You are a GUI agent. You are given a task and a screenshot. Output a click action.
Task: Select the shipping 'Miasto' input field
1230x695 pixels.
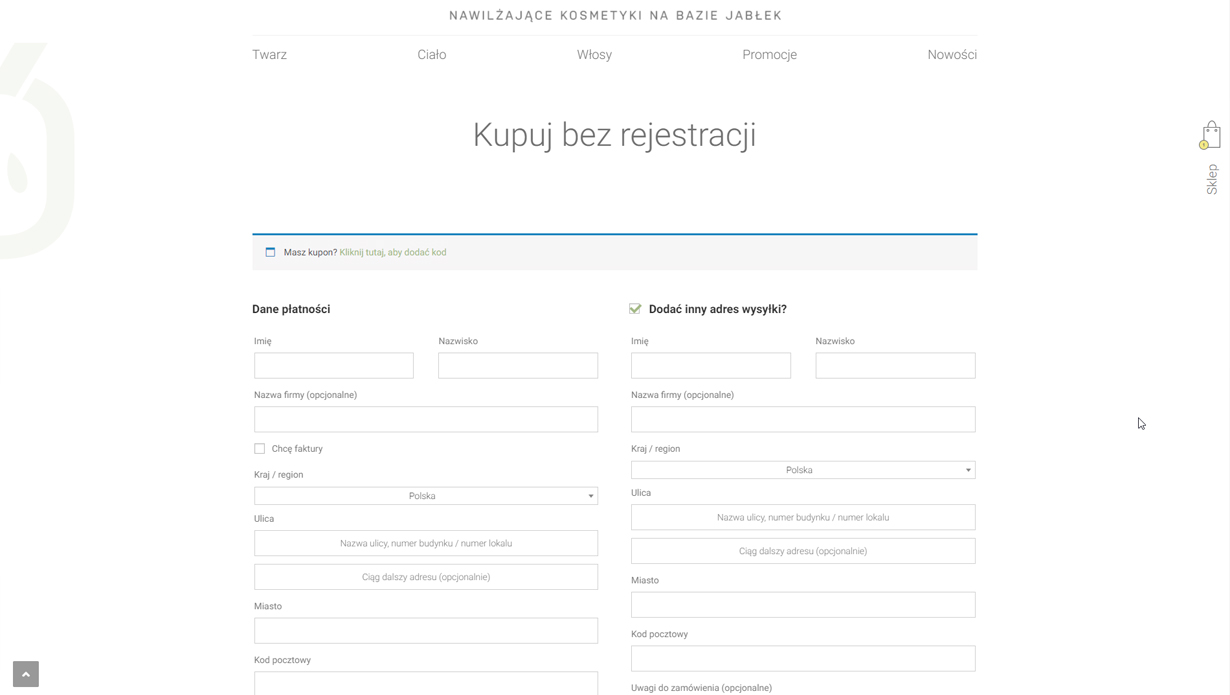[x=802, y=605]
